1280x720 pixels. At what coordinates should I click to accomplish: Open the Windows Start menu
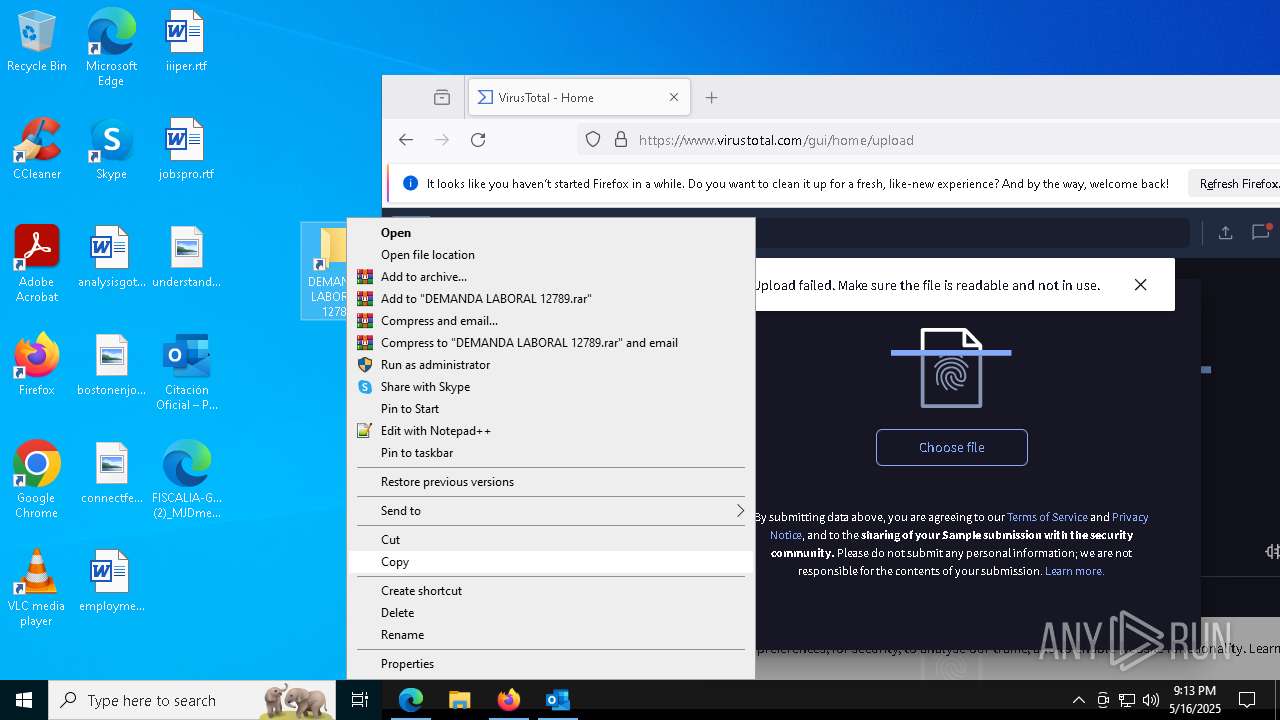(24, 700)
